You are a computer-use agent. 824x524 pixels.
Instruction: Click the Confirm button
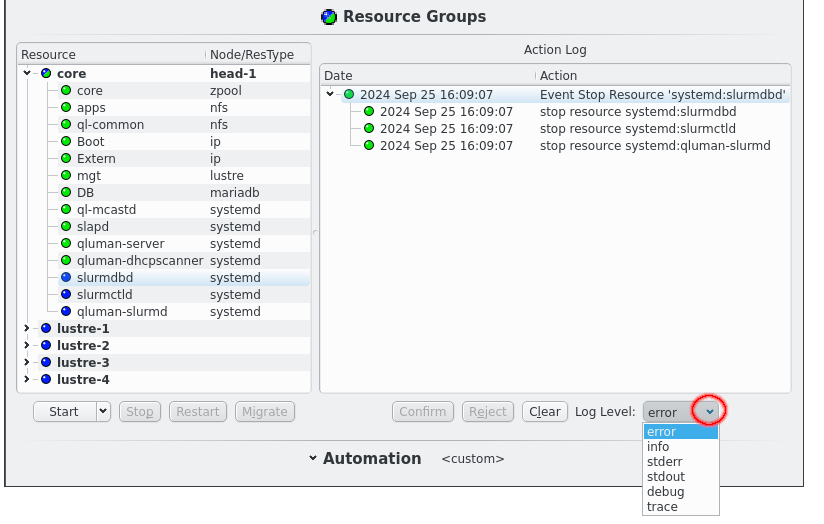[423, 412]
